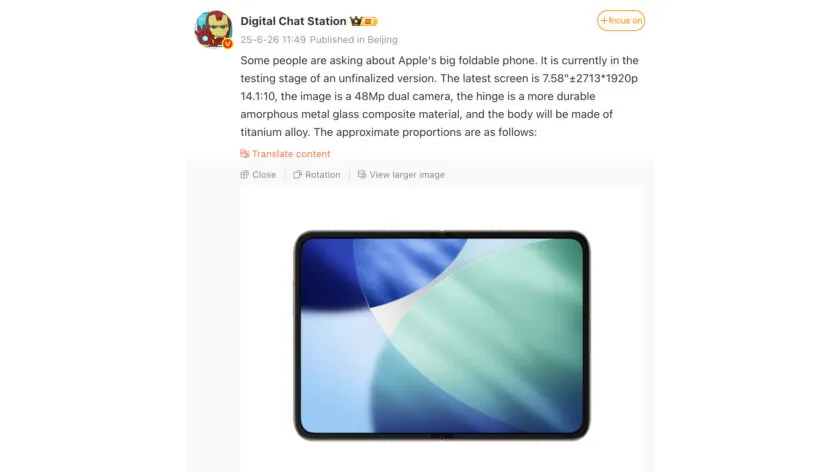The width and height of the screenshot is (840, 472).
Task: Open Digital Chat Station's Iron Man avatar
Action: (213, 29)
